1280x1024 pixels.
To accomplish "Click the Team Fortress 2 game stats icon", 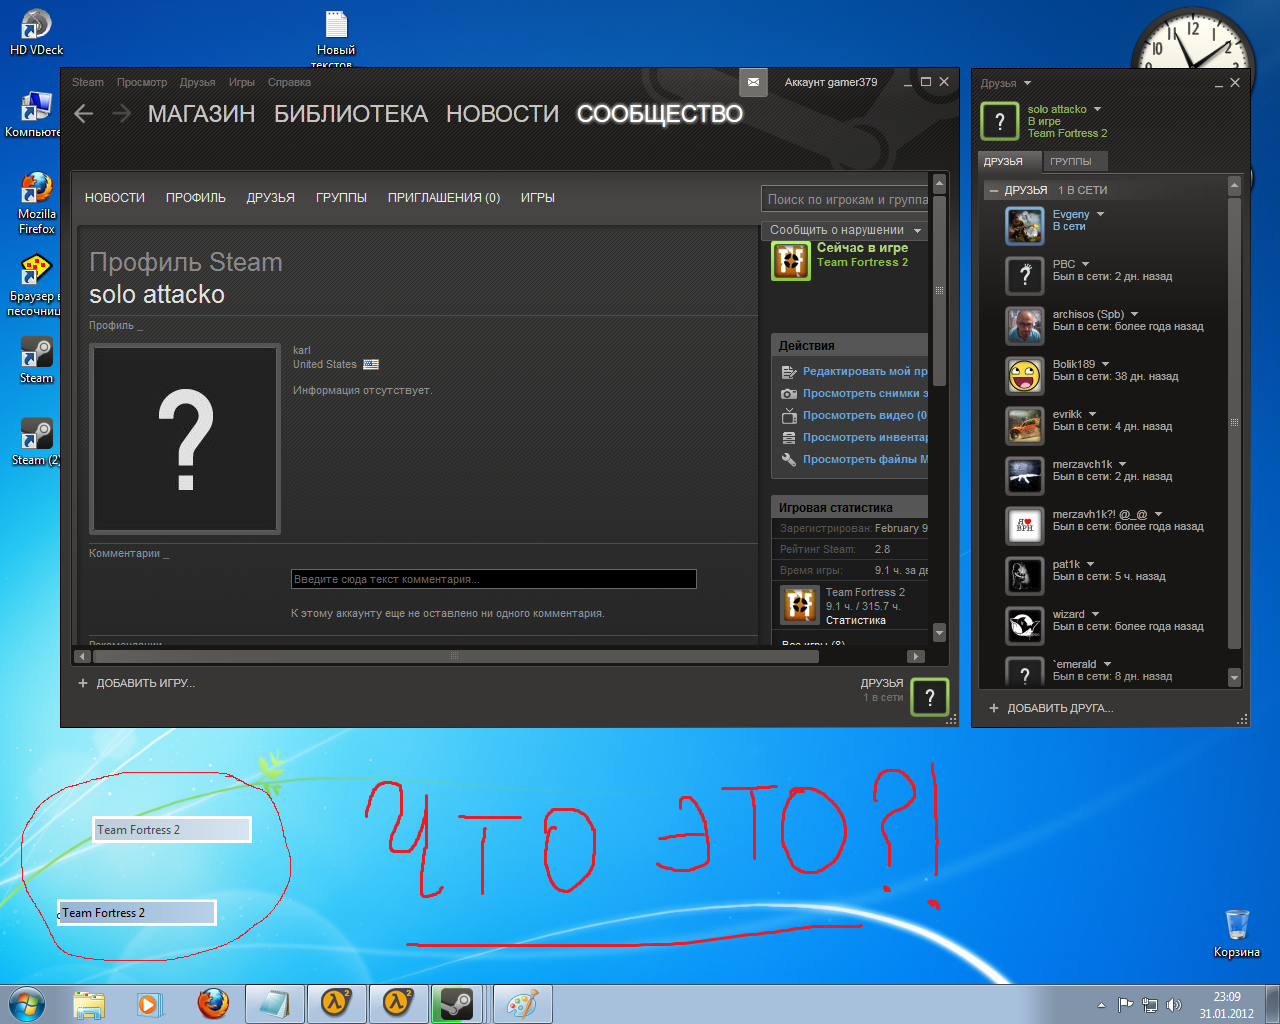I will coord(799,605).
